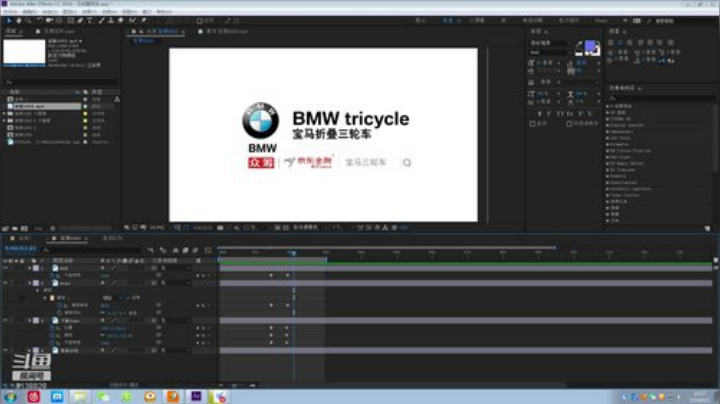720x404 pixels.
Task: Toggle the Ligatures checkbox in Character panel
Action: [533, 124]
